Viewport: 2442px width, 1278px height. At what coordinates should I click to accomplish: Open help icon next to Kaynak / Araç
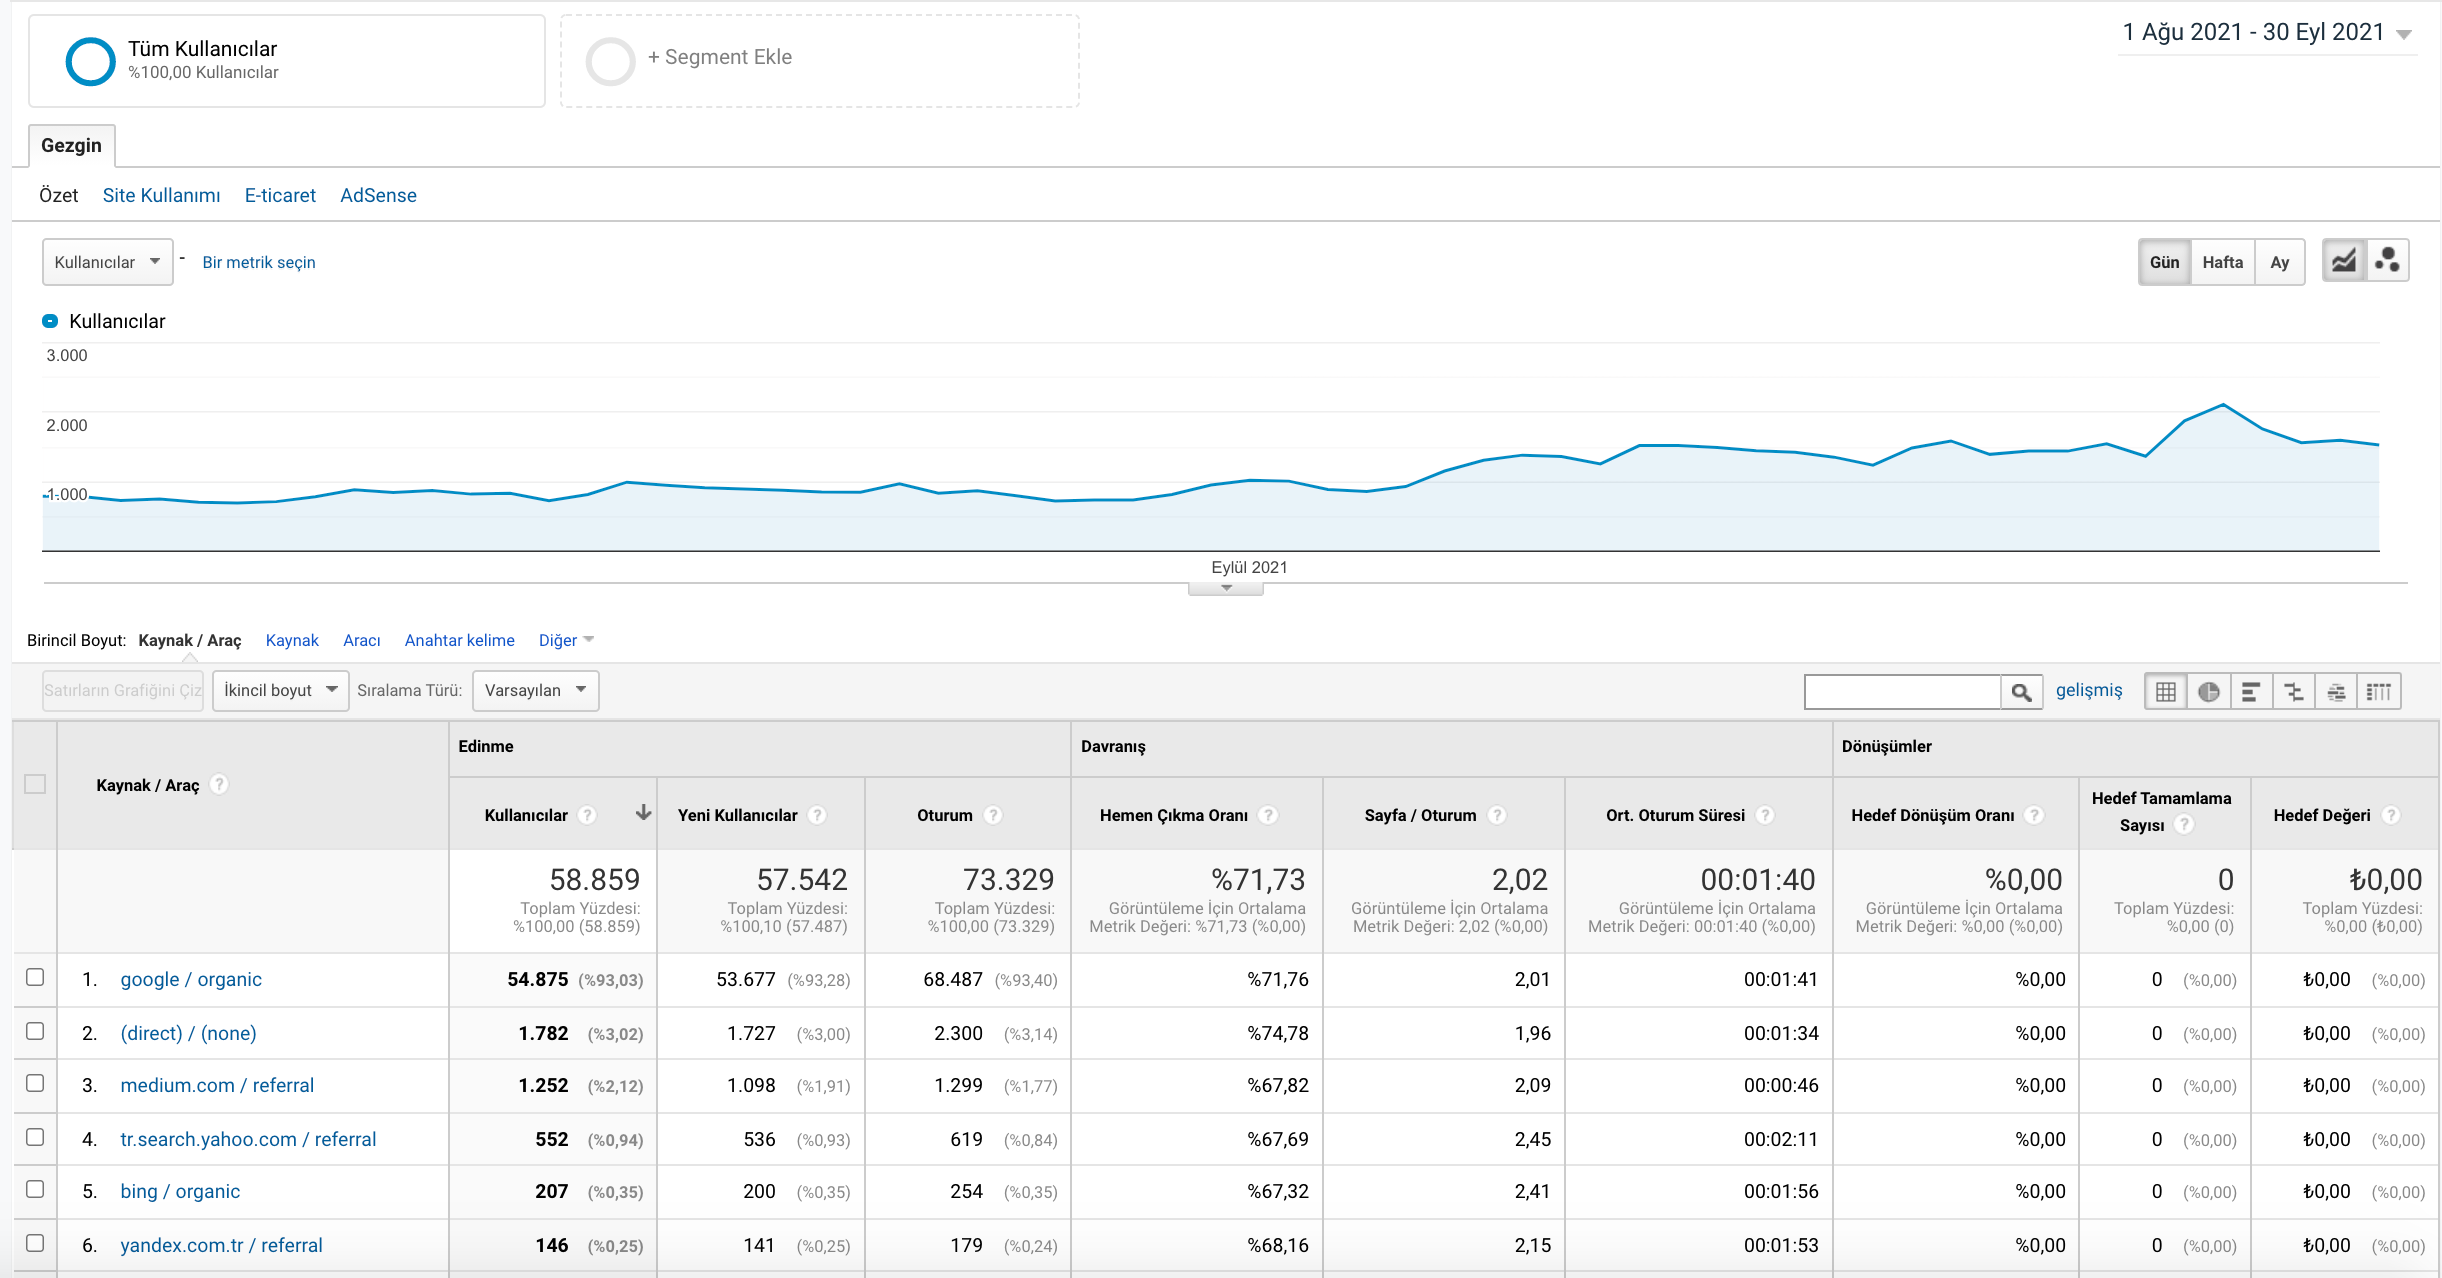coord(219,785)
